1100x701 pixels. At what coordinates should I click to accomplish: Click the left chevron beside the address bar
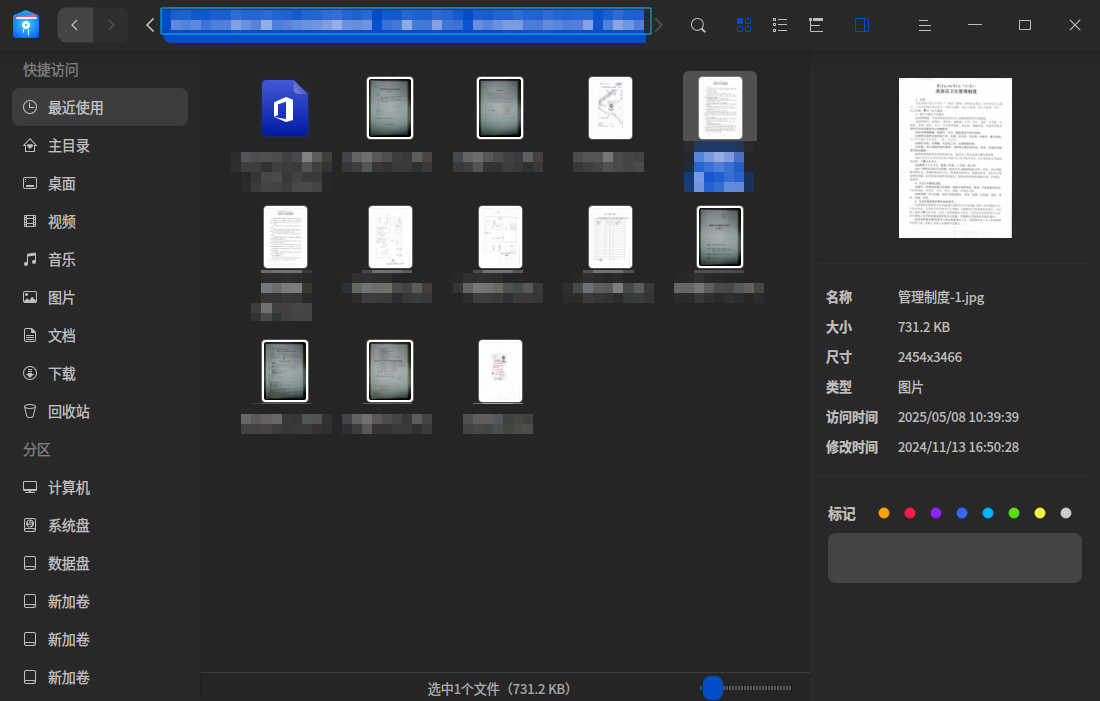[x=150, y=25]
